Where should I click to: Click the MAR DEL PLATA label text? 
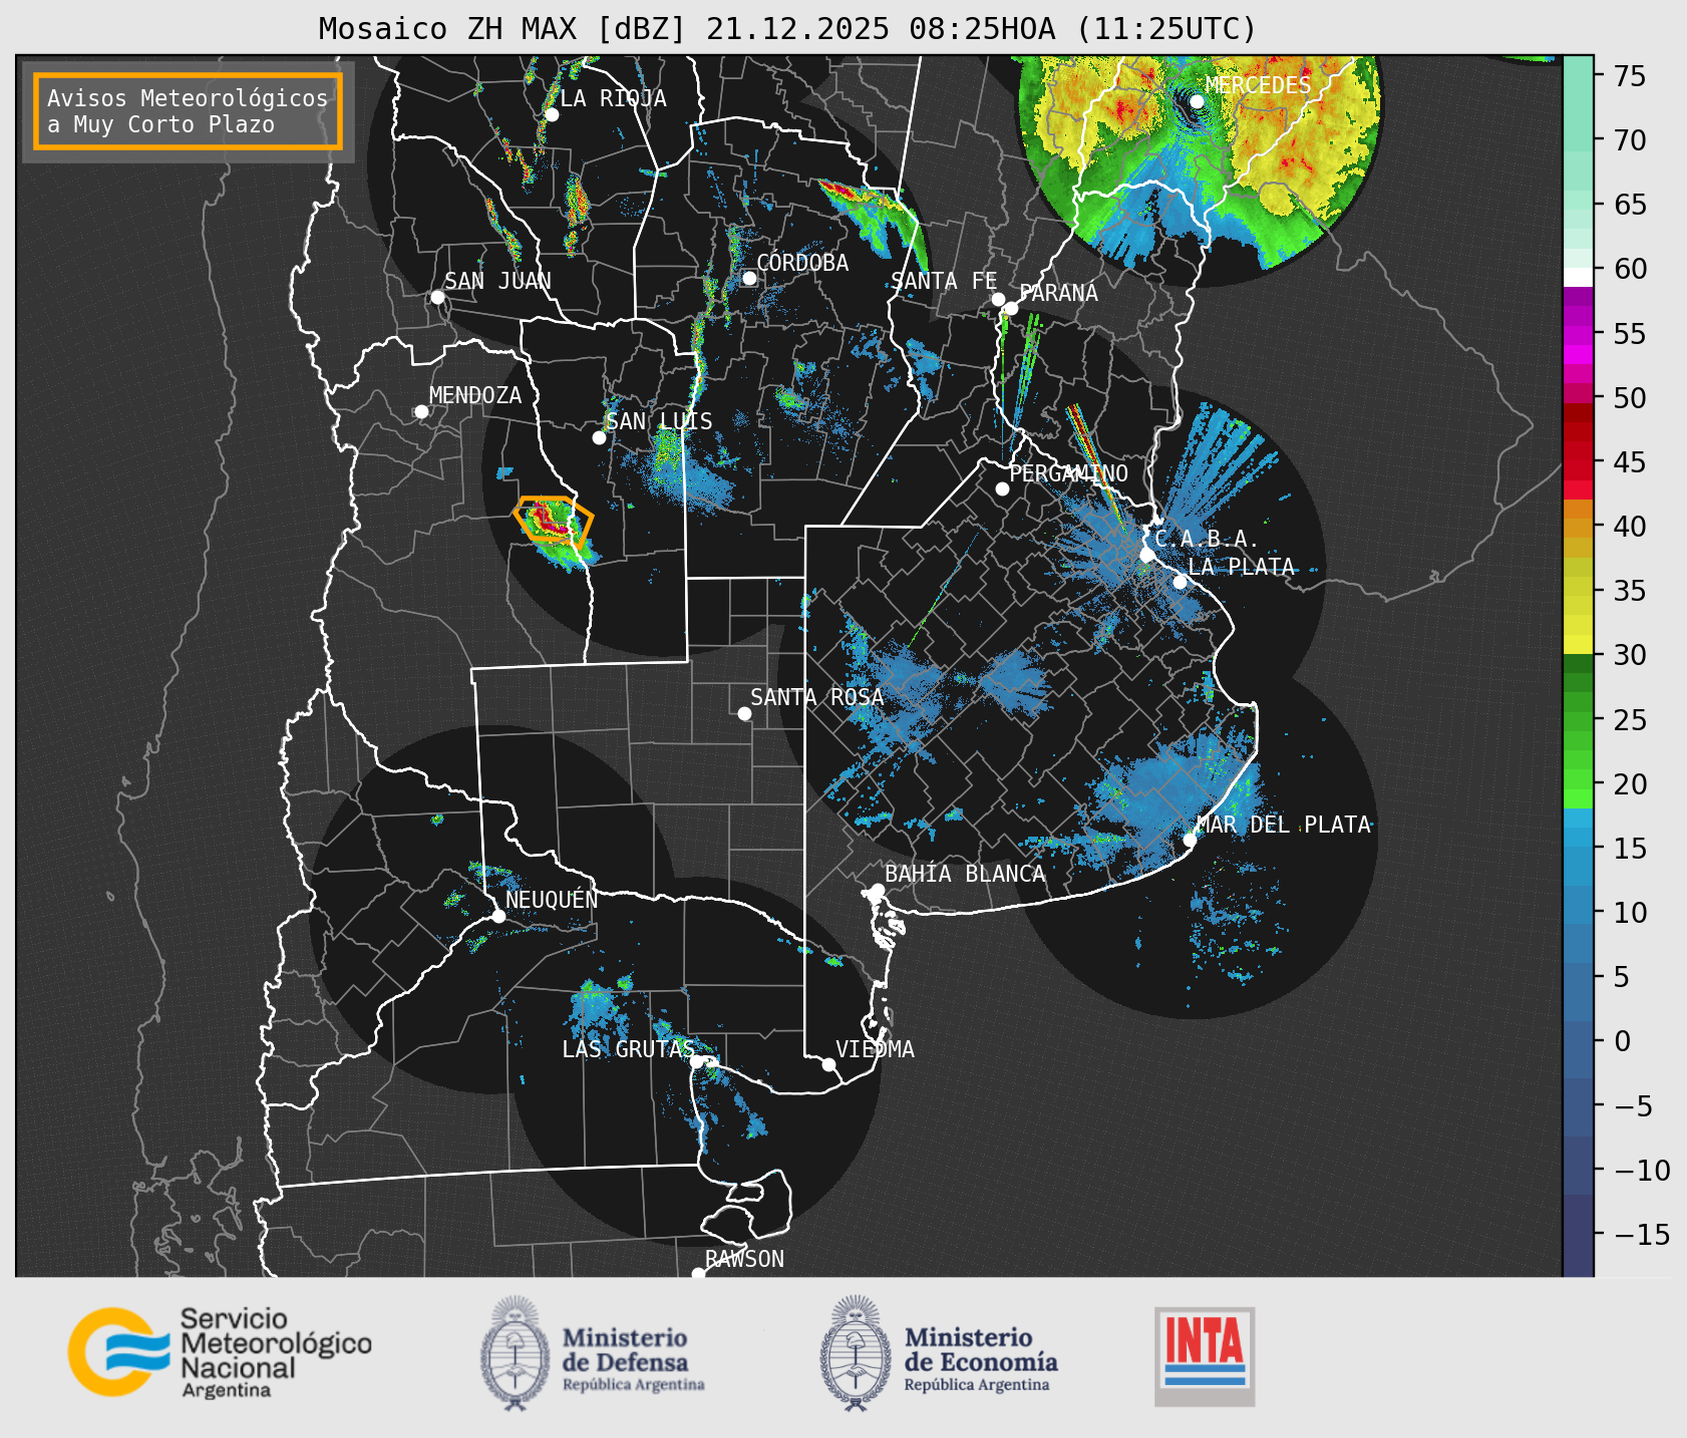pyautogui.click(x=1283, y=825)
